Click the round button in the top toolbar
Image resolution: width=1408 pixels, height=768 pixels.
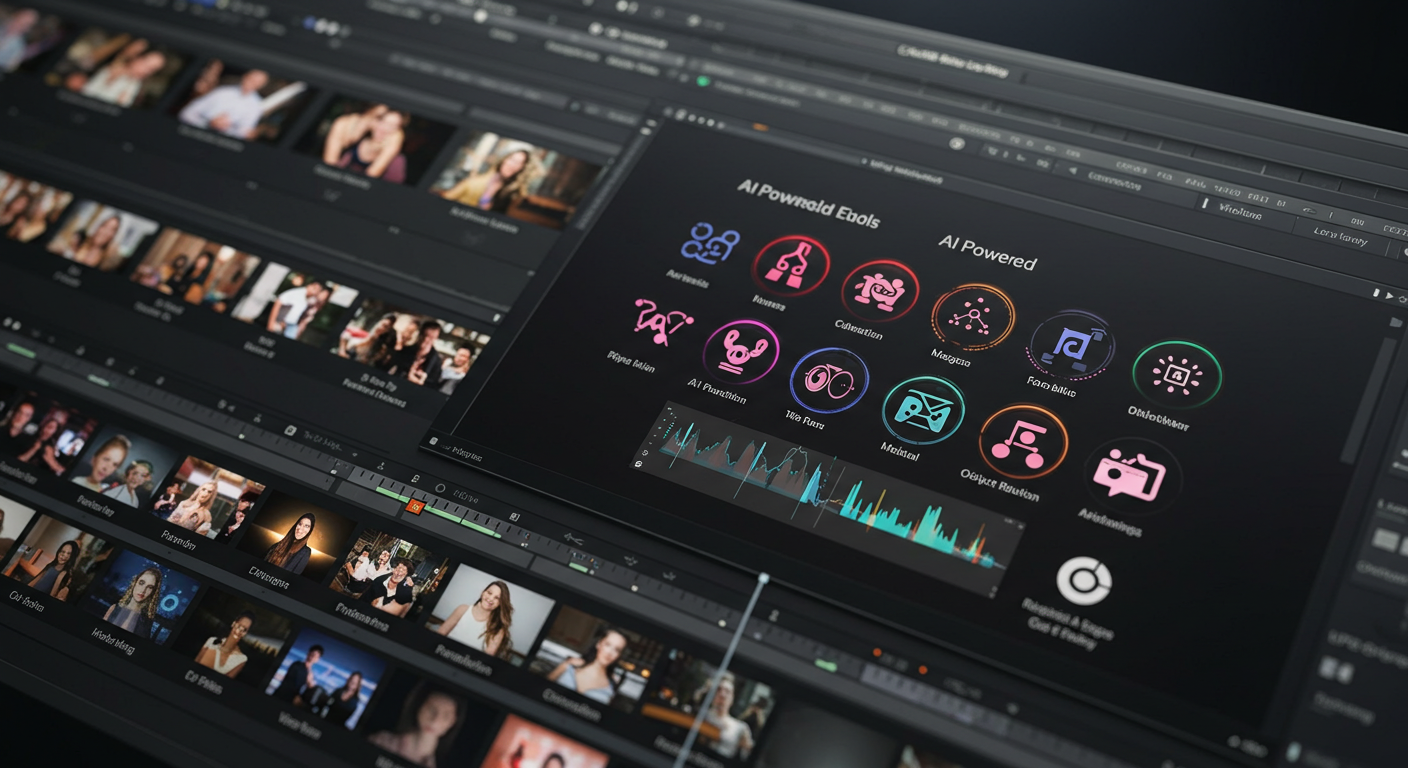(957, 144)
